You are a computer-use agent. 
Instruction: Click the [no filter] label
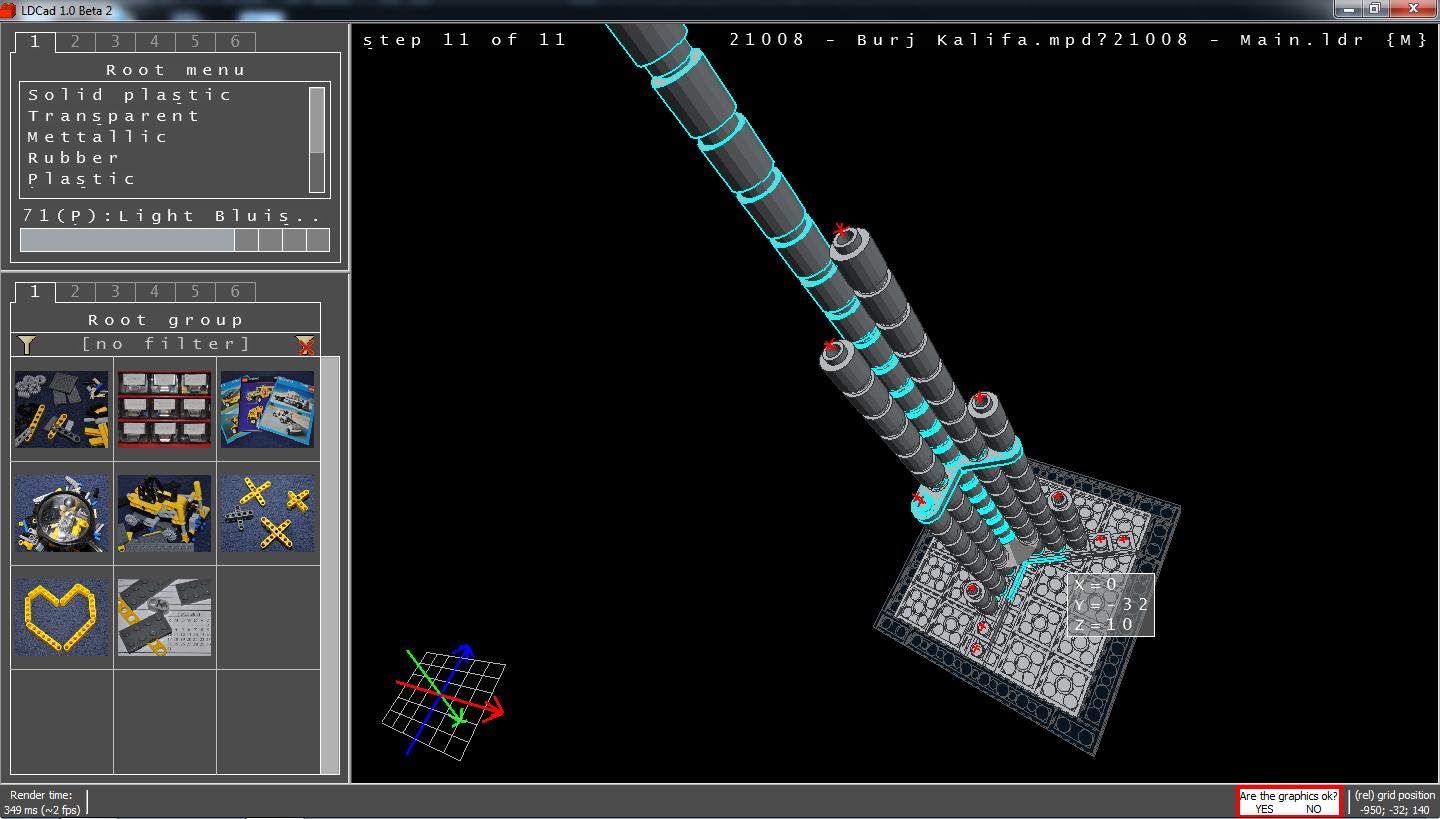click(x=166, y=344)
